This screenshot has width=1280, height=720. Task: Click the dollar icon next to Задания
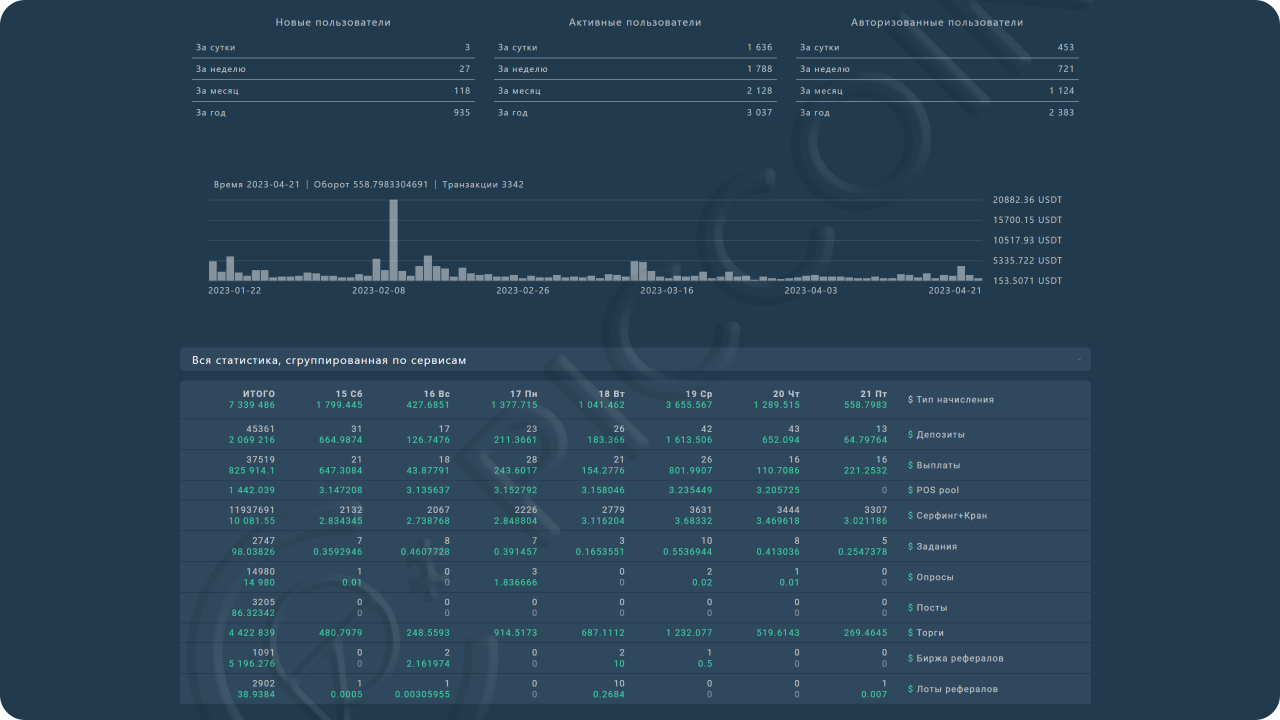click(x=910, y=547)
